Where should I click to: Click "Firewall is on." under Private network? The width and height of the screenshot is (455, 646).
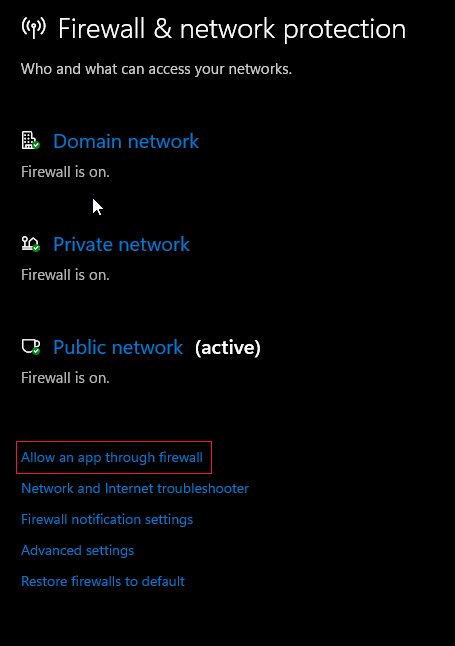(66, 275)
